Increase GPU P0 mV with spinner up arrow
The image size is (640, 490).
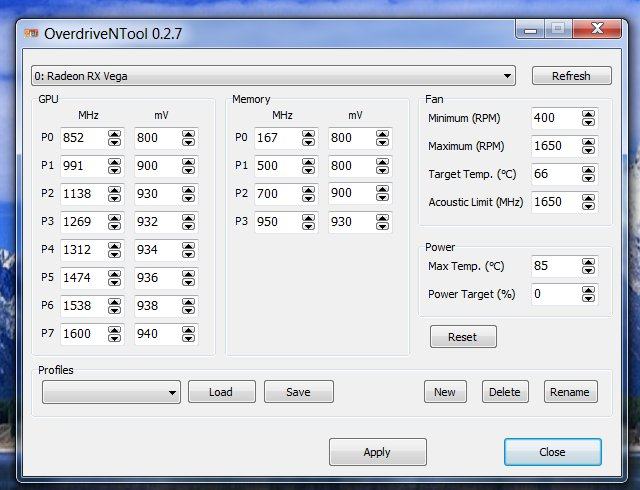click(x=188, y=134)
